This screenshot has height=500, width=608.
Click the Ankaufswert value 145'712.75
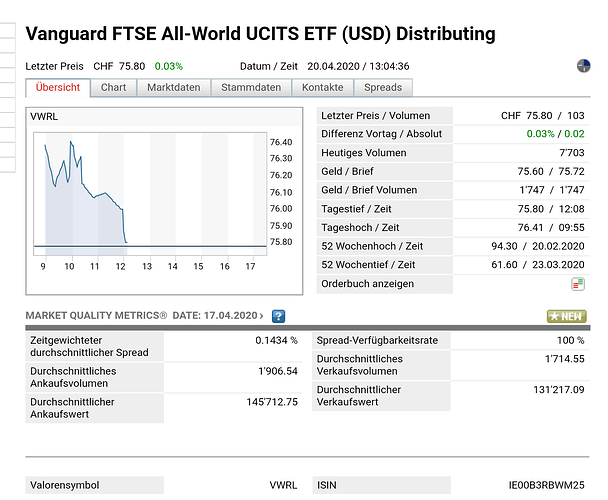pyautogui.click(x=272, y=402)
